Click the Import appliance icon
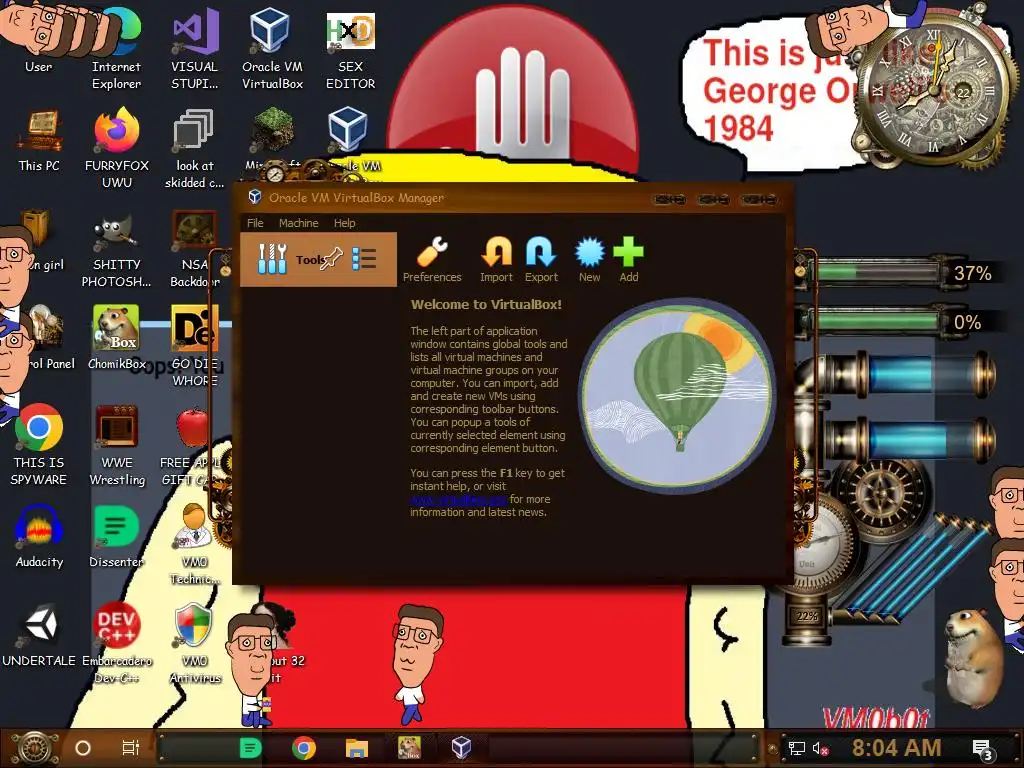The height and width of the screenshot is (768, 1024). point(496,259)
